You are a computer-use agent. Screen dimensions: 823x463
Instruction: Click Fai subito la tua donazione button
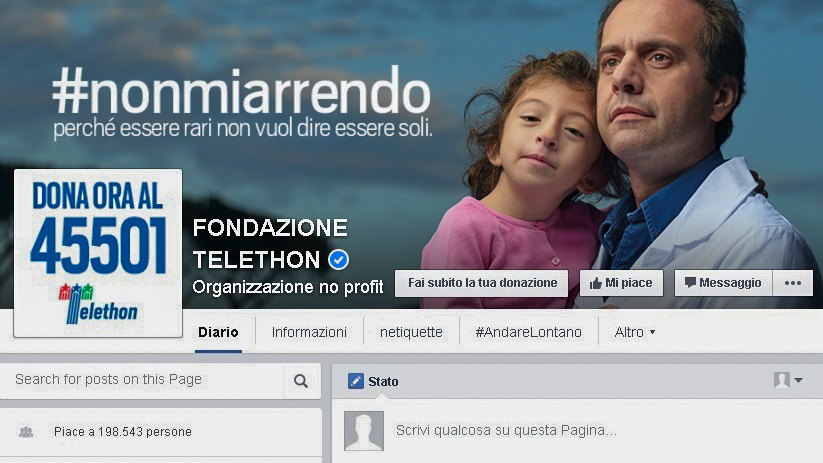pyautogui.click(x=482, y=283)
